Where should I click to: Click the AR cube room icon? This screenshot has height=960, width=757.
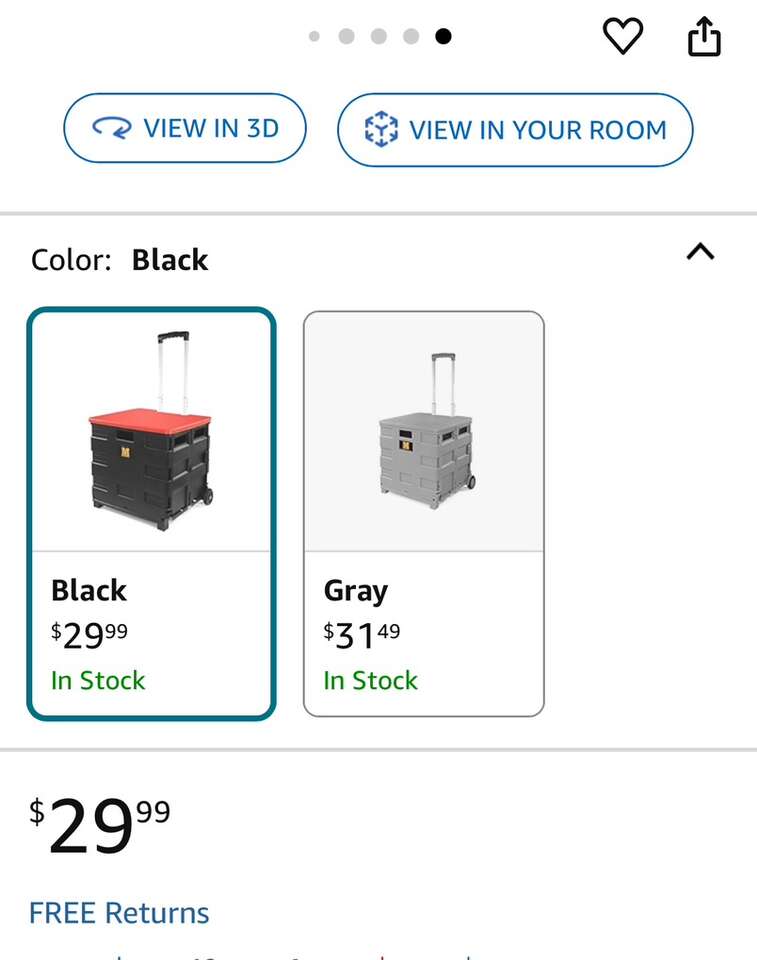(x=380, y=130)
